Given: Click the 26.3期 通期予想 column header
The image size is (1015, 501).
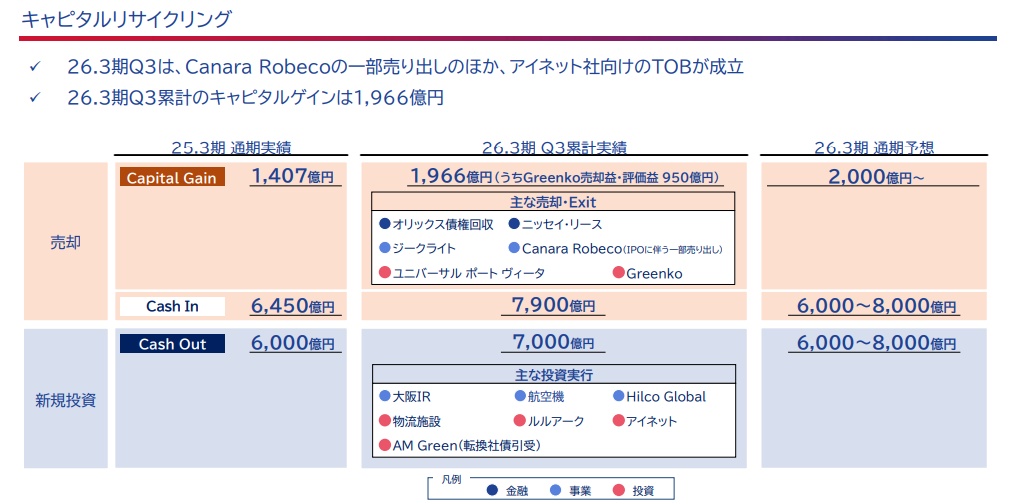Looking at the screenshot, I should [x=874, y=148].
